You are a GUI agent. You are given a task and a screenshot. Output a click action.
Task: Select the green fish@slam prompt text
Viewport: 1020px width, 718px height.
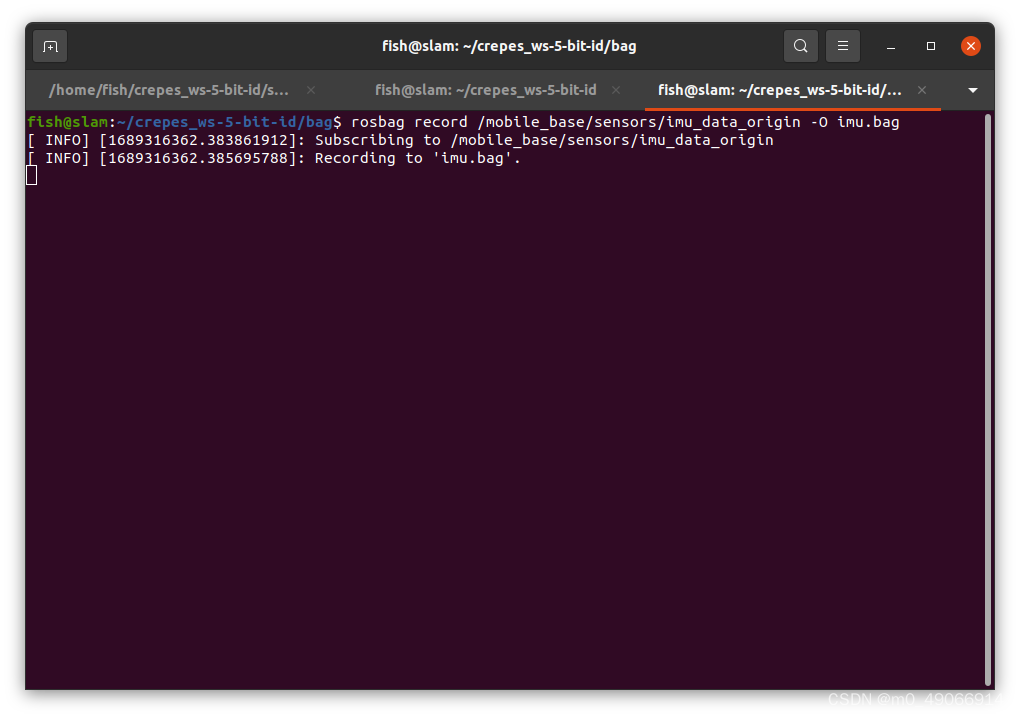[66, 121]
